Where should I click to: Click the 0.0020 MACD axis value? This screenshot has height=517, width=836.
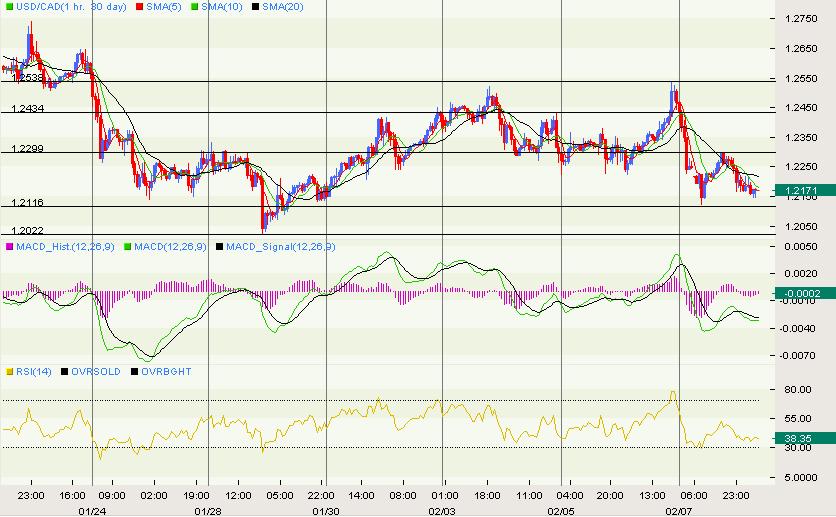tap(801, 273)
